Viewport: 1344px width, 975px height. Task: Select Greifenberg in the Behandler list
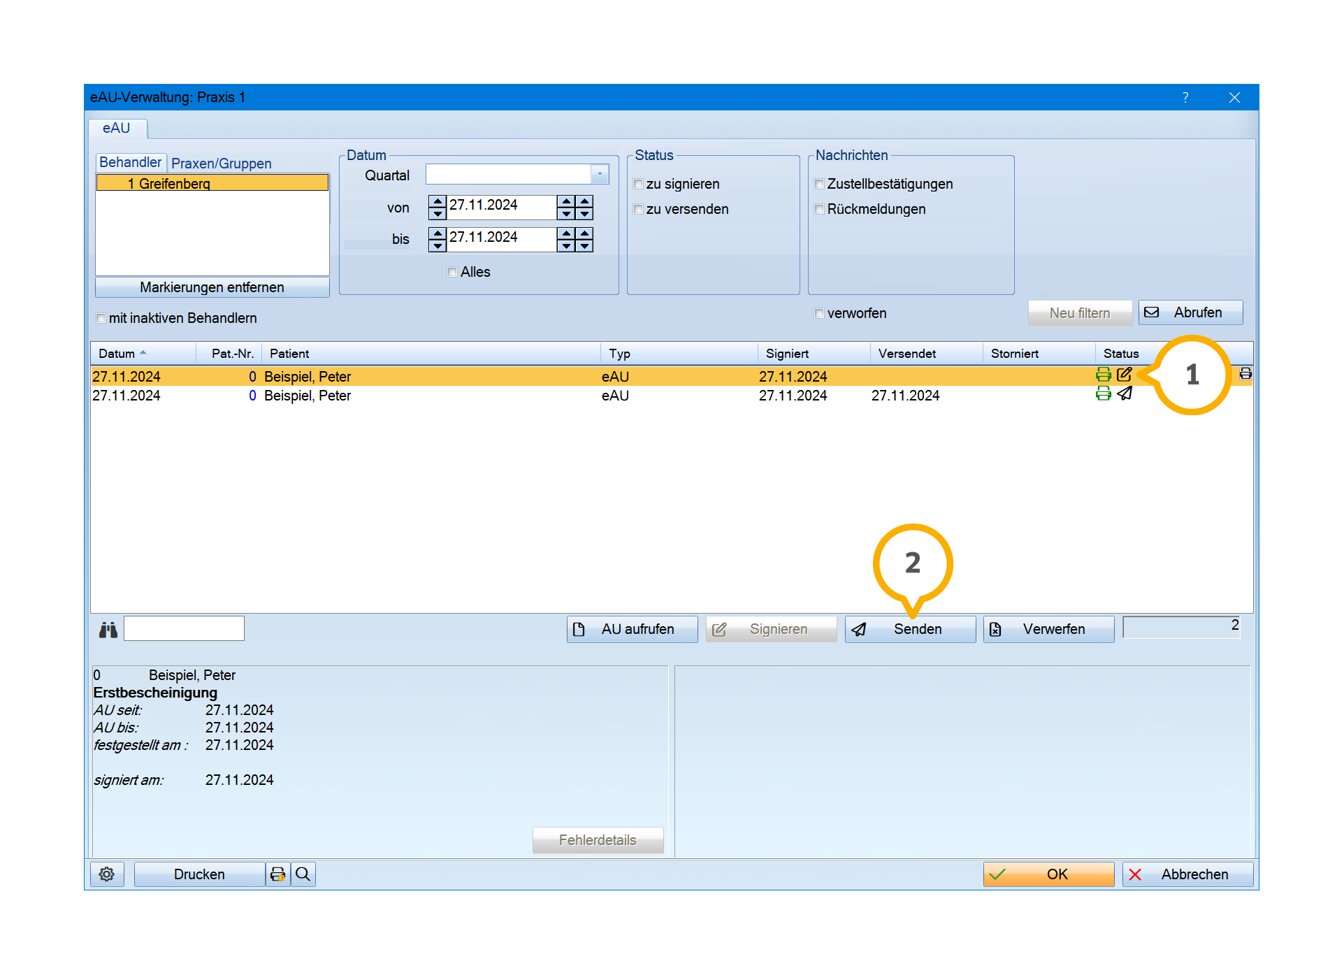(x=212, y=183)
